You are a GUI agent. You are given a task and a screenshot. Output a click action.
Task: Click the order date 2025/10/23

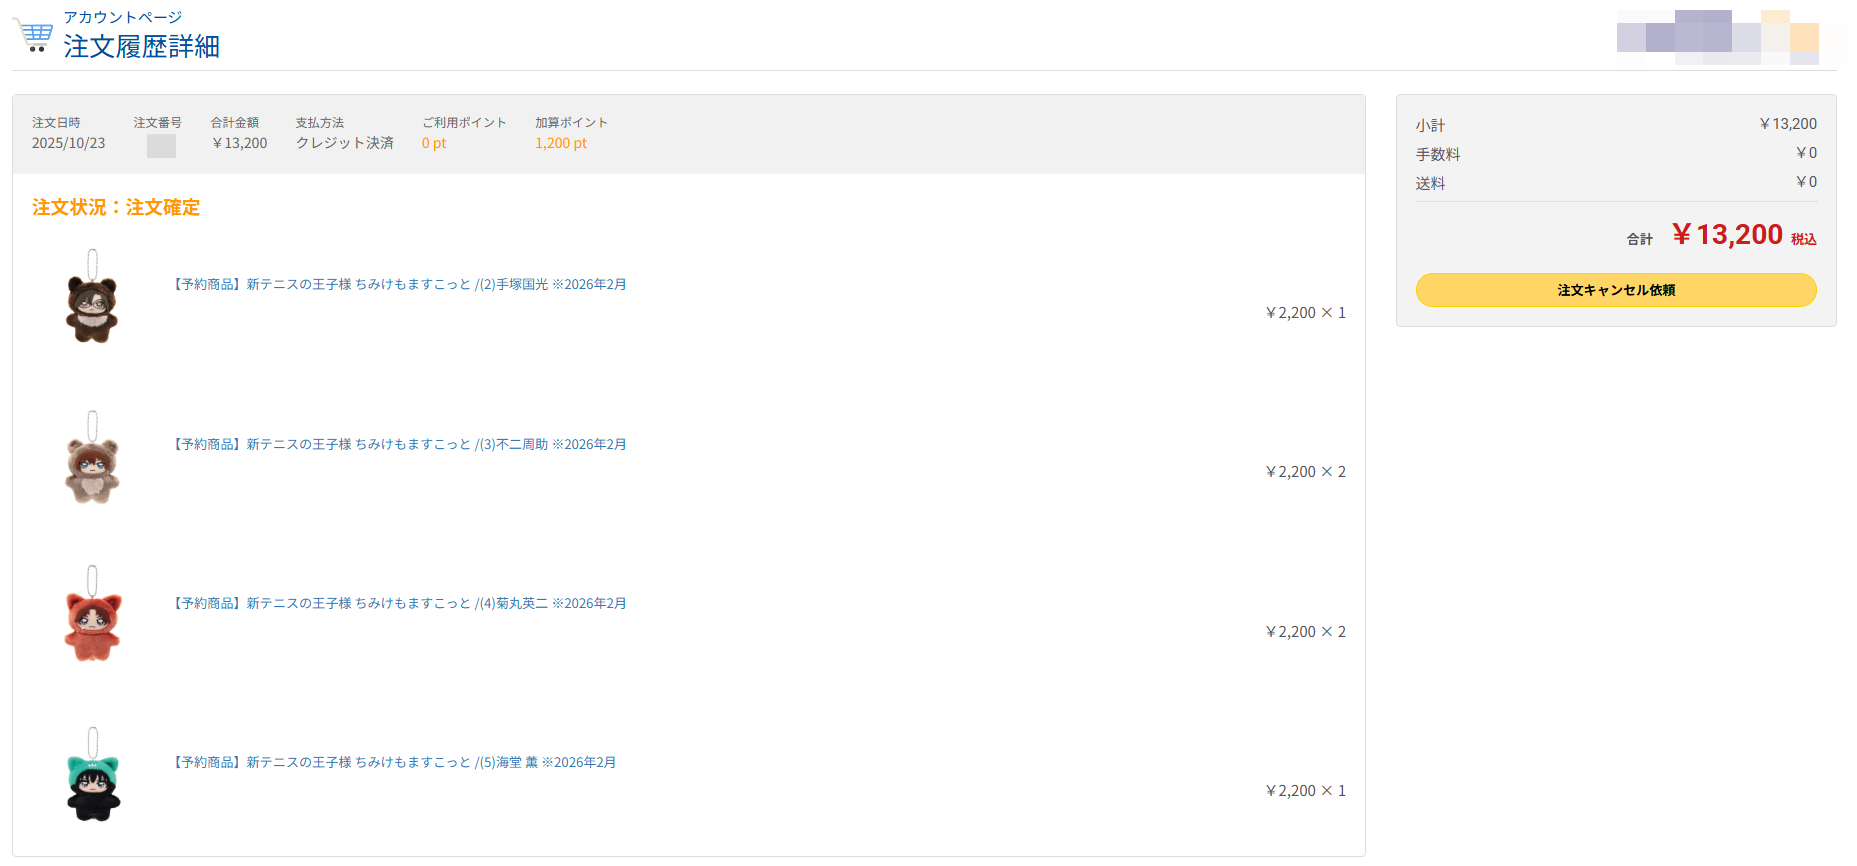pos(68,144)
